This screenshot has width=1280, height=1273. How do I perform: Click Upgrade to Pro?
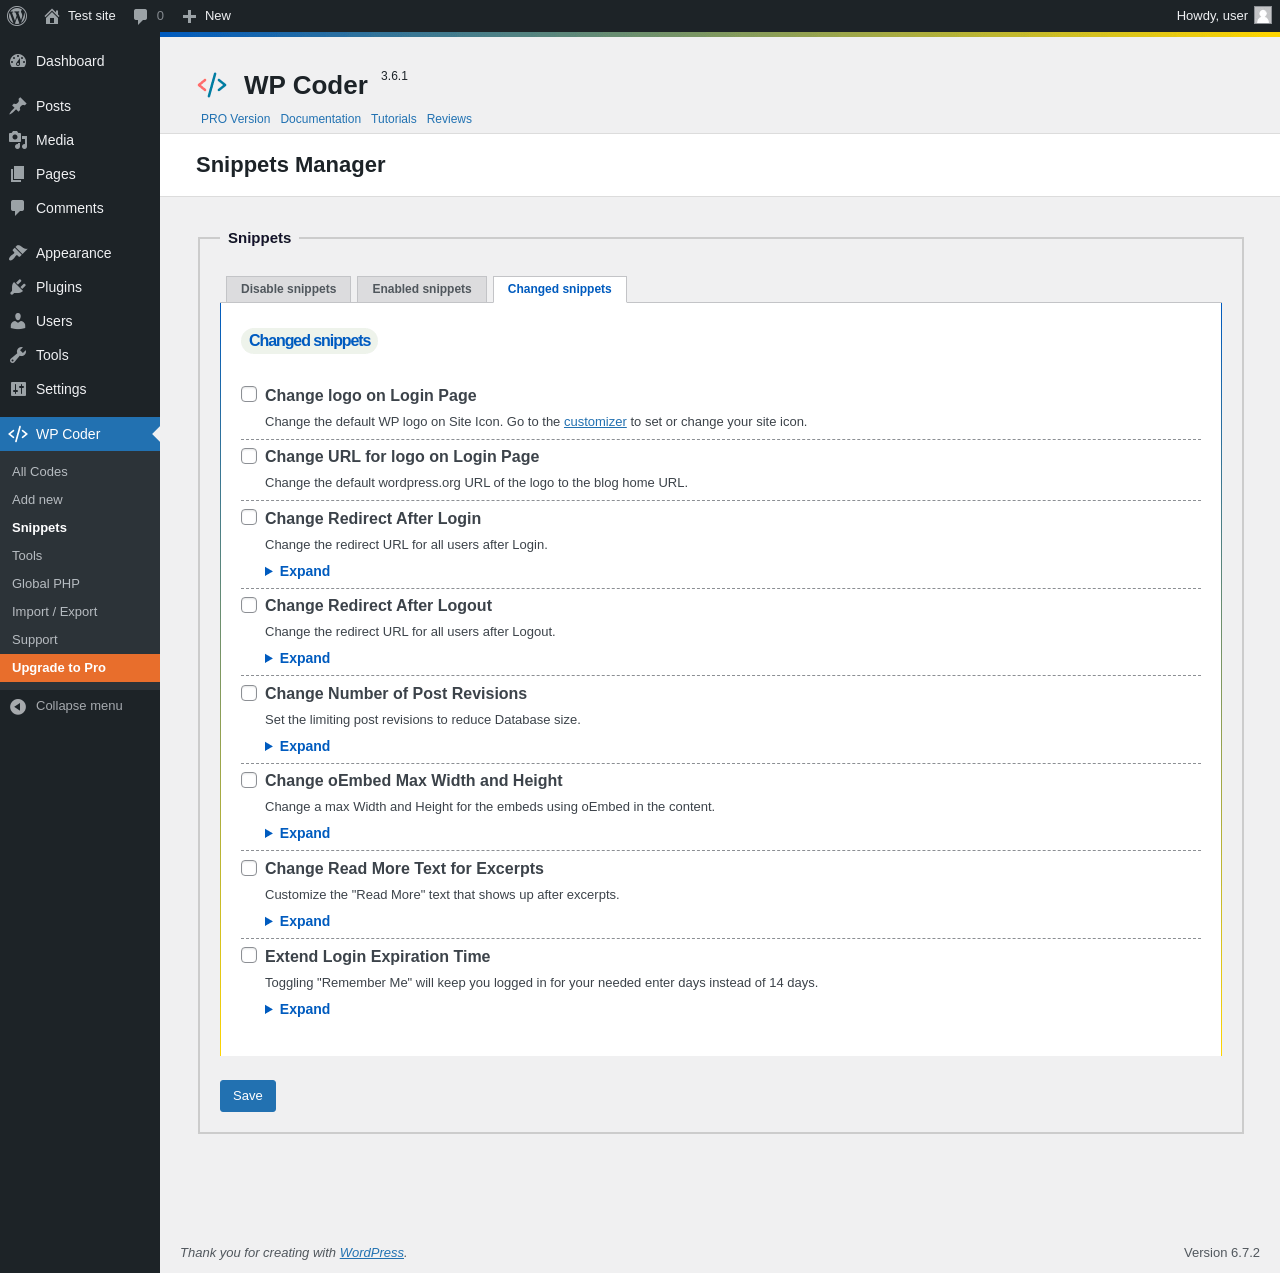80,668
